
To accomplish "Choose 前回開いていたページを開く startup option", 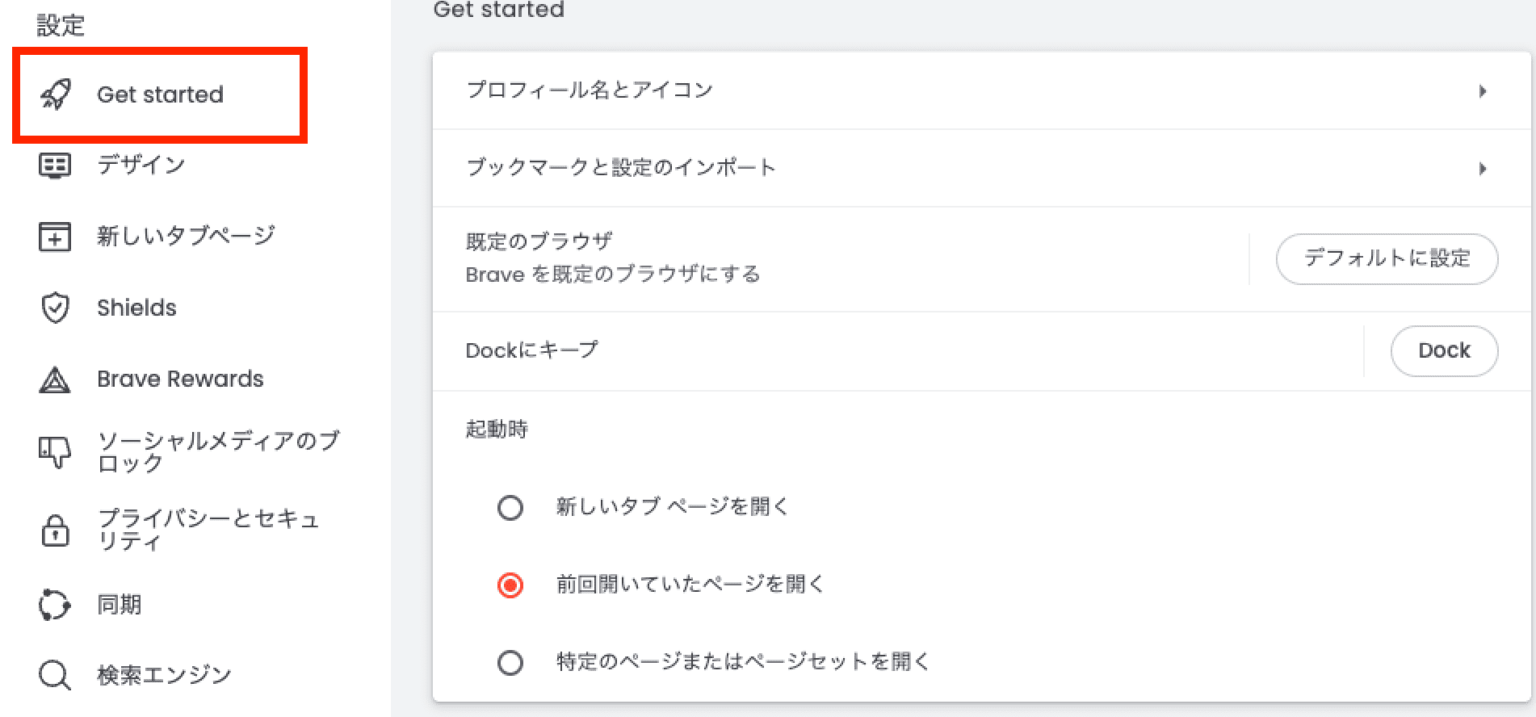I will (x=511, y=585).
